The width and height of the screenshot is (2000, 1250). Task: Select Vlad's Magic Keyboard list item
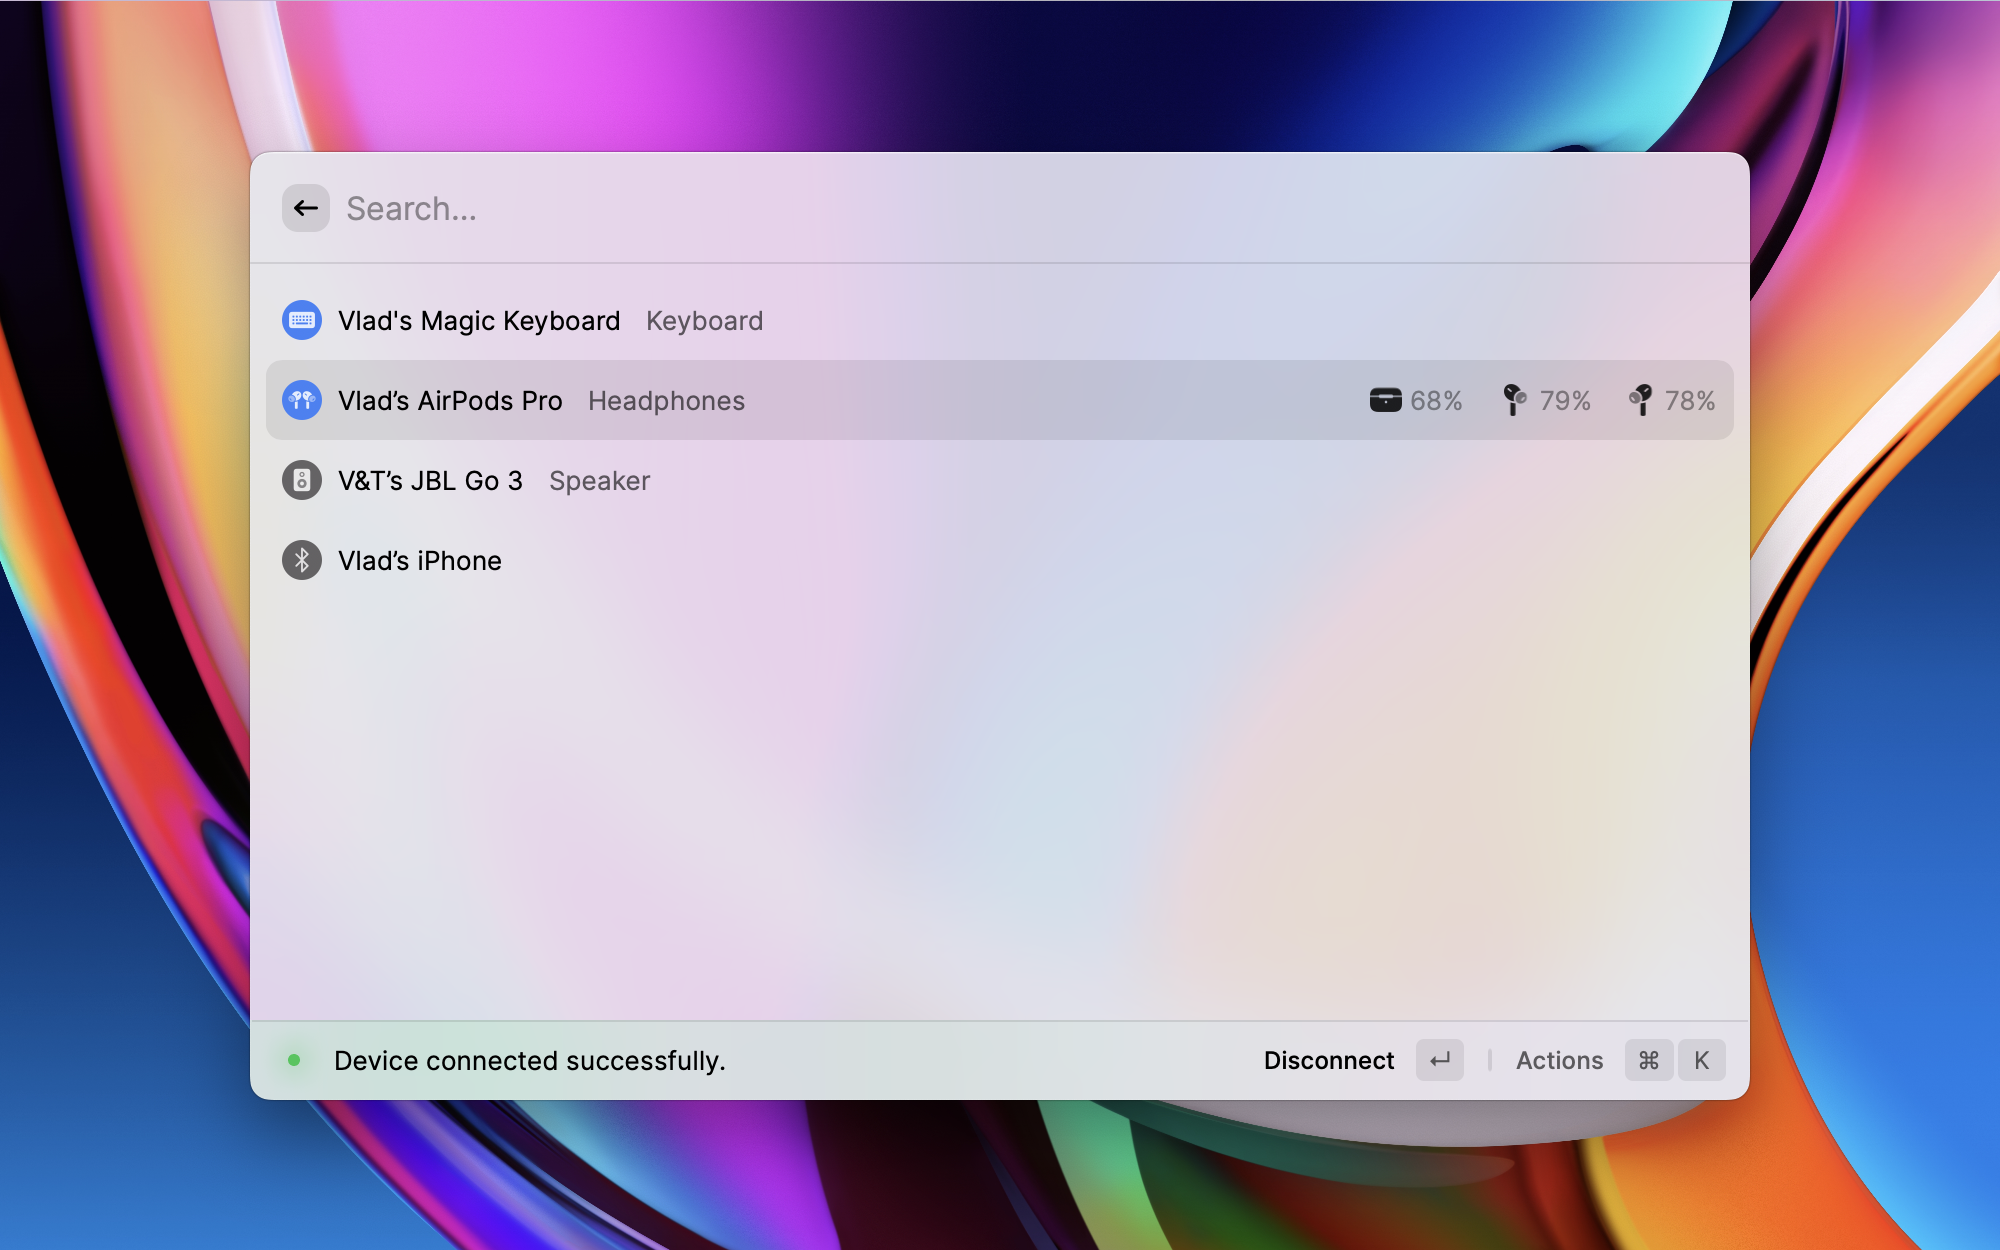pyautogui.click(x=479, y=320)
